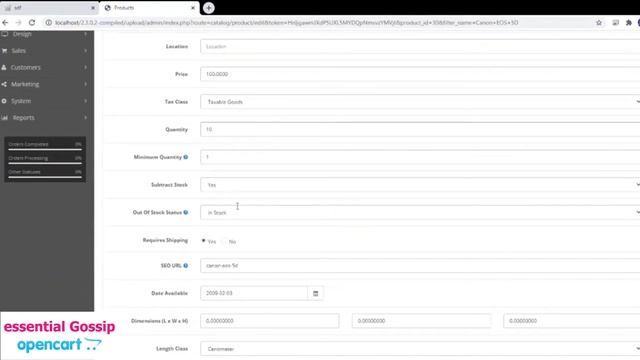This screenshot has height=360, width=640.
Task: Click the Other Statuses progress bar
Action: click(x=45, y=177)
